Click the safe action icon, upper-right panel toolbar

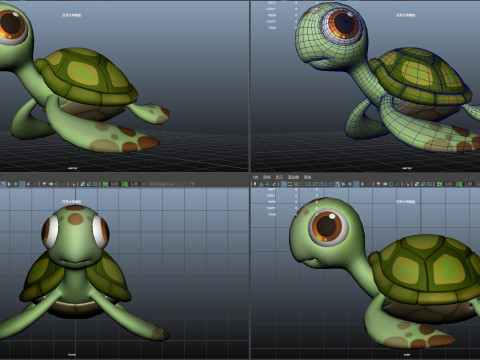tap(315, 184)
